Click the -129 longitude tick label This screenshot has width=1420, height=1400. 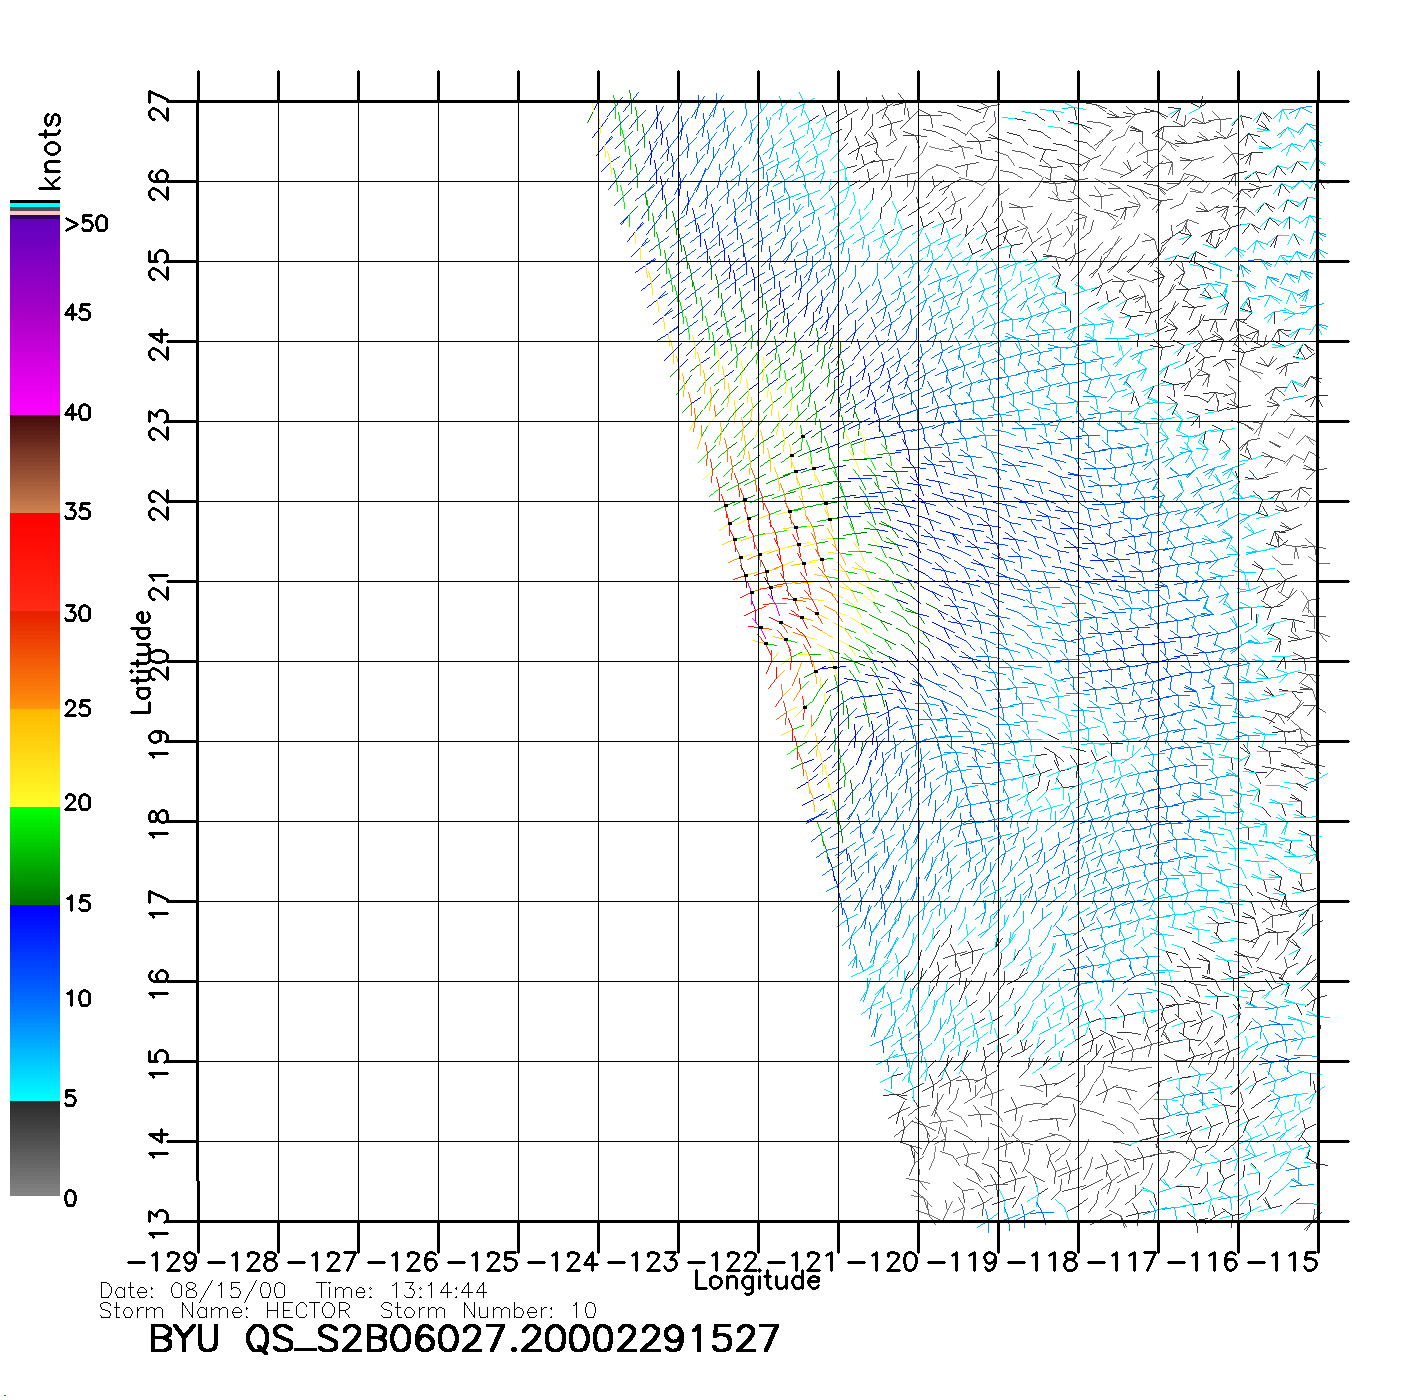(x=164, y=1262)
